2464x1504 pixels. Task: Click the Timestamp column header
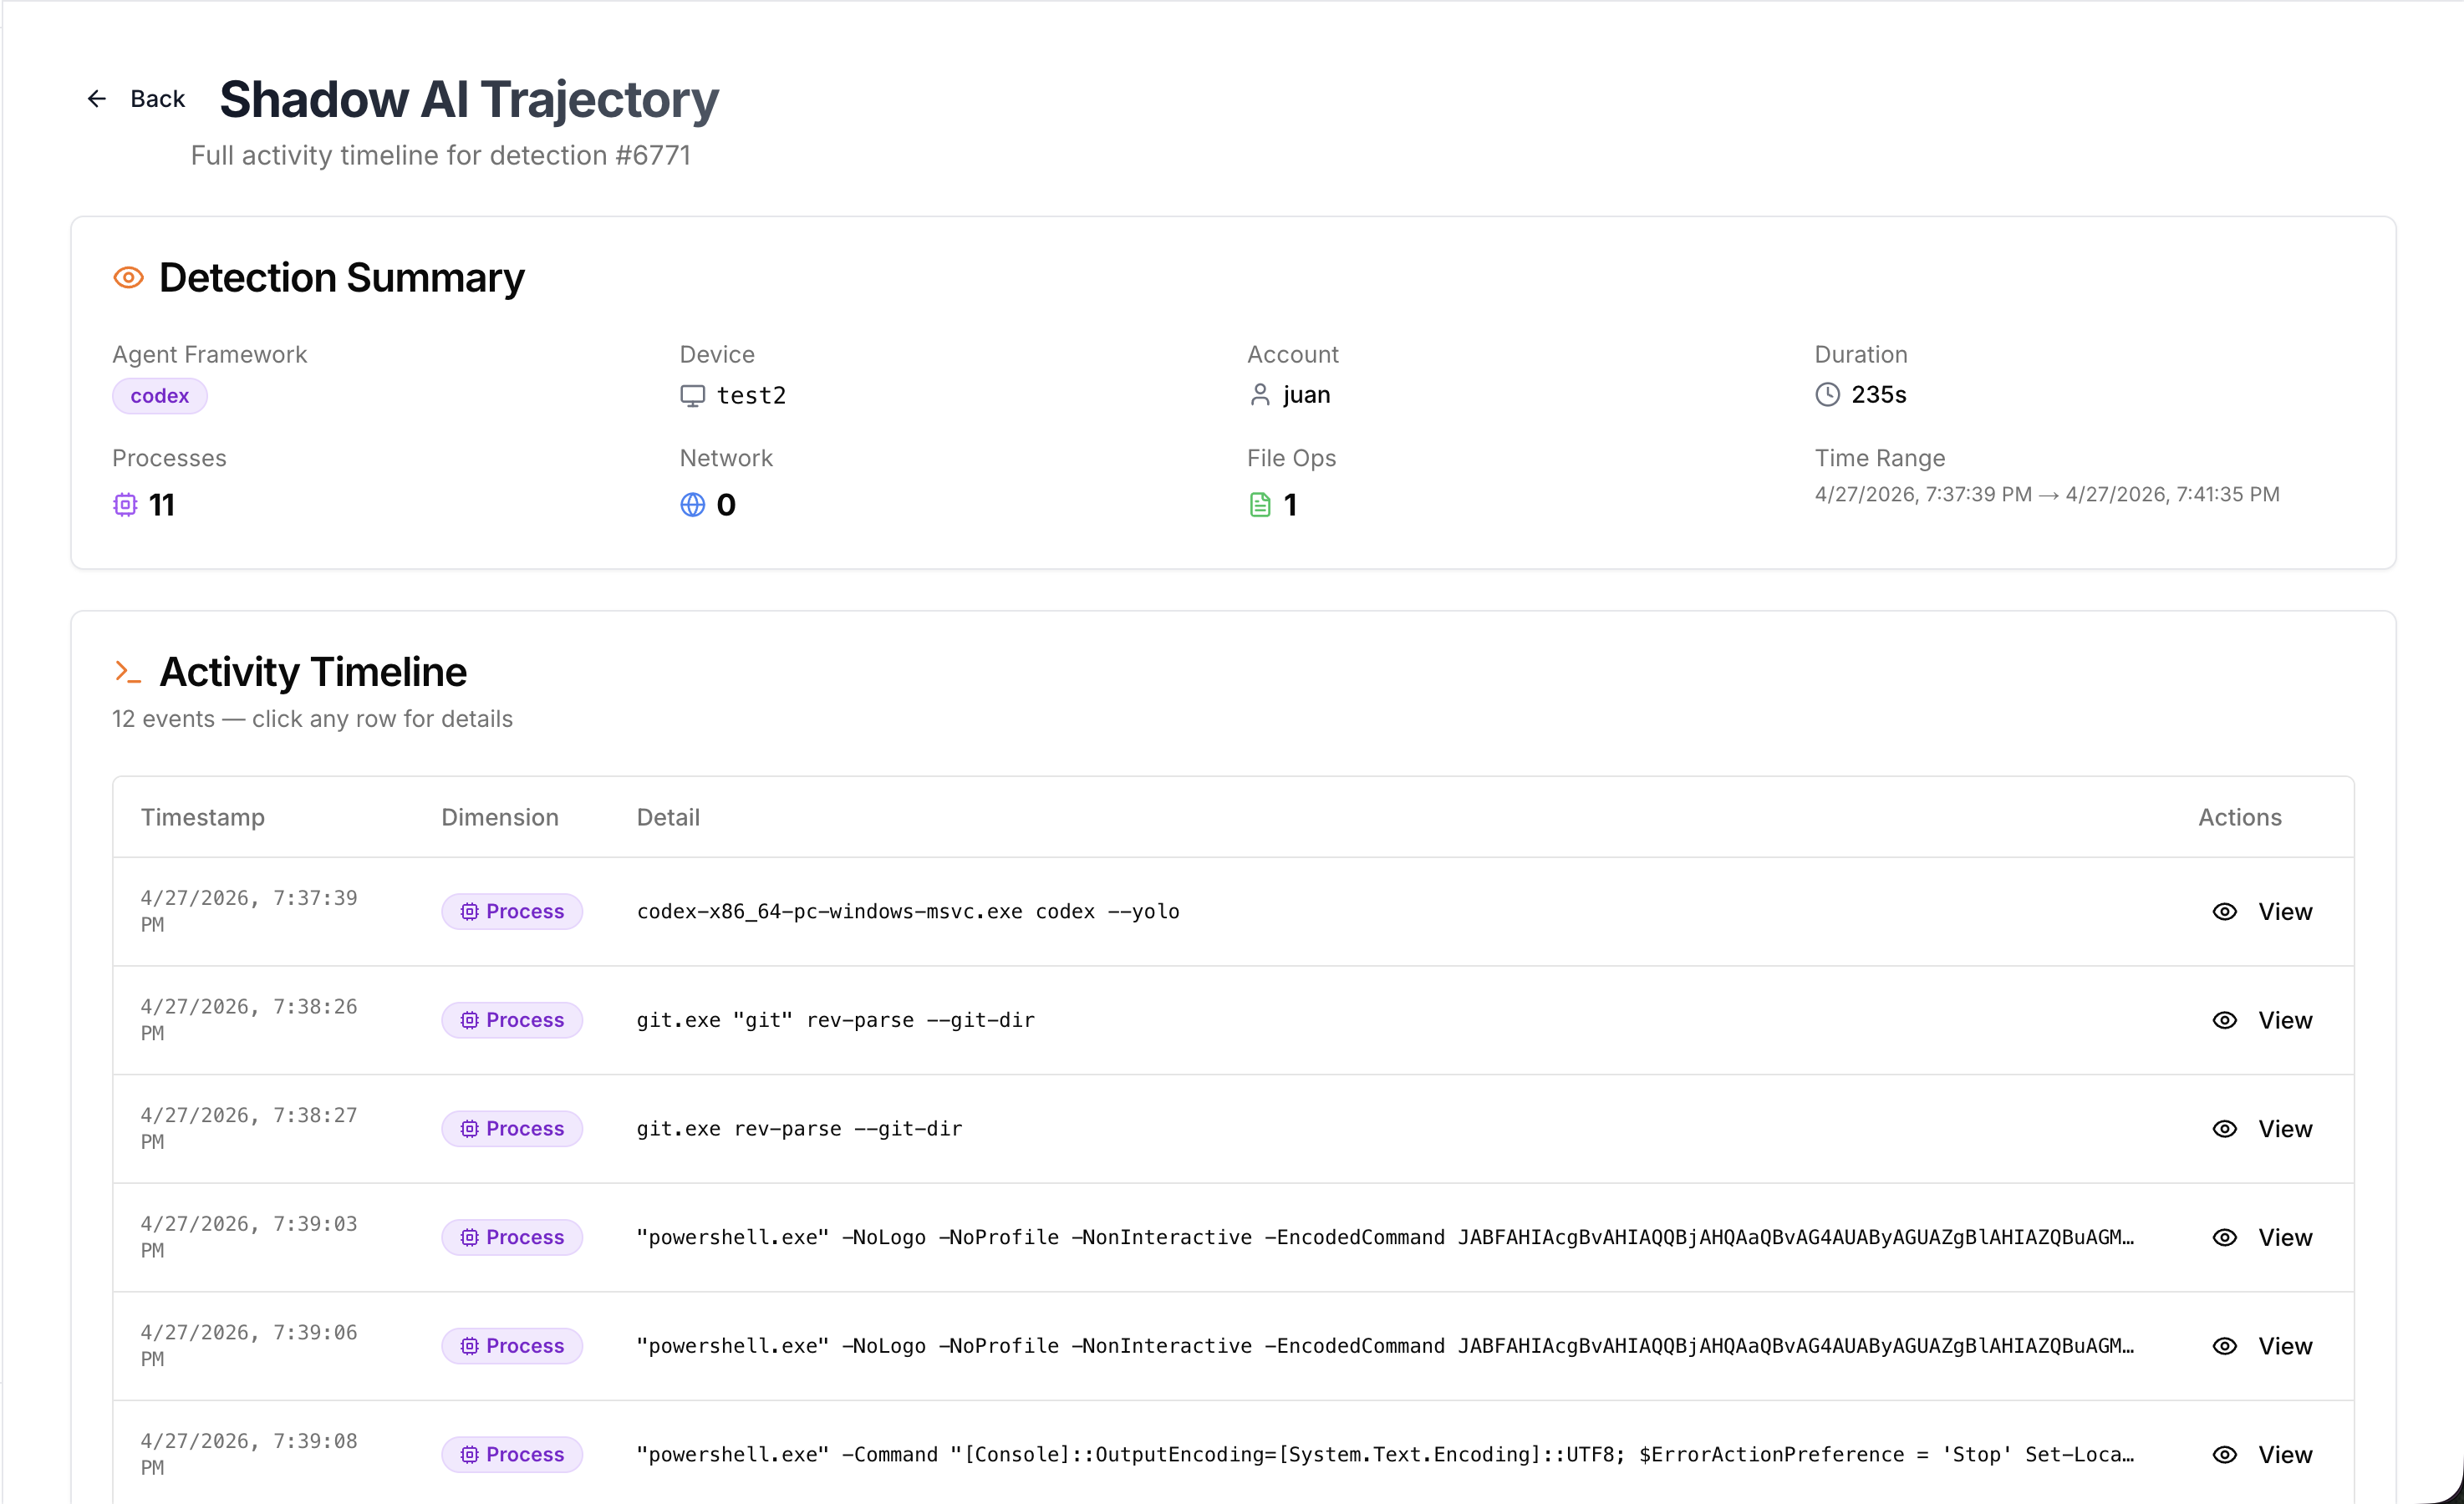click(x=203, y=817)
